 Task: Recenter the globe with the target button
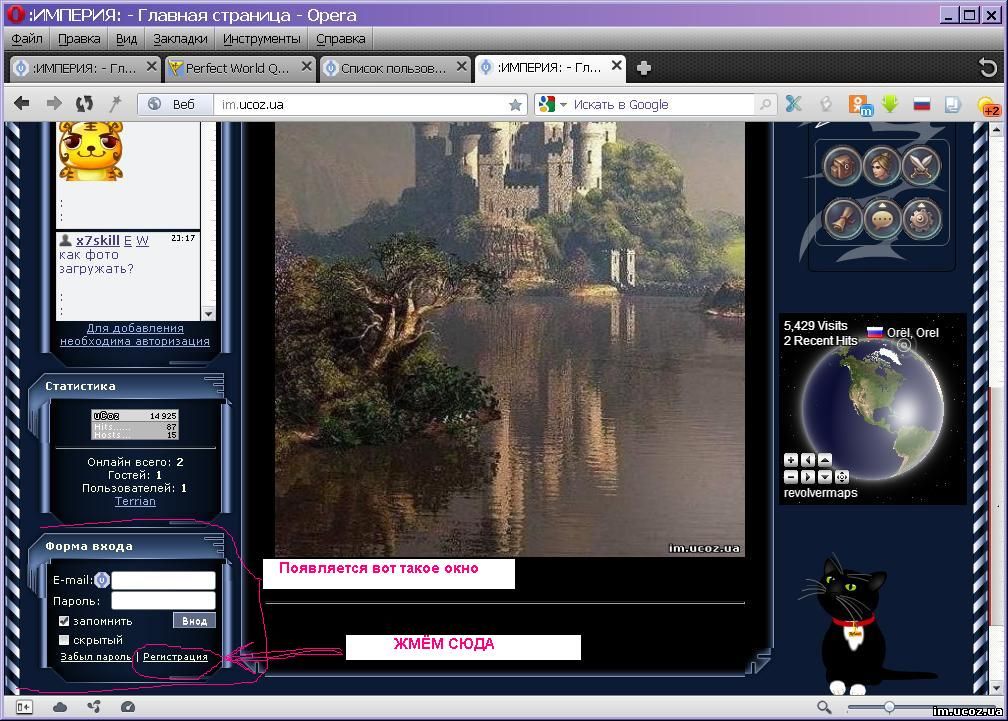(x=842, y=477)
